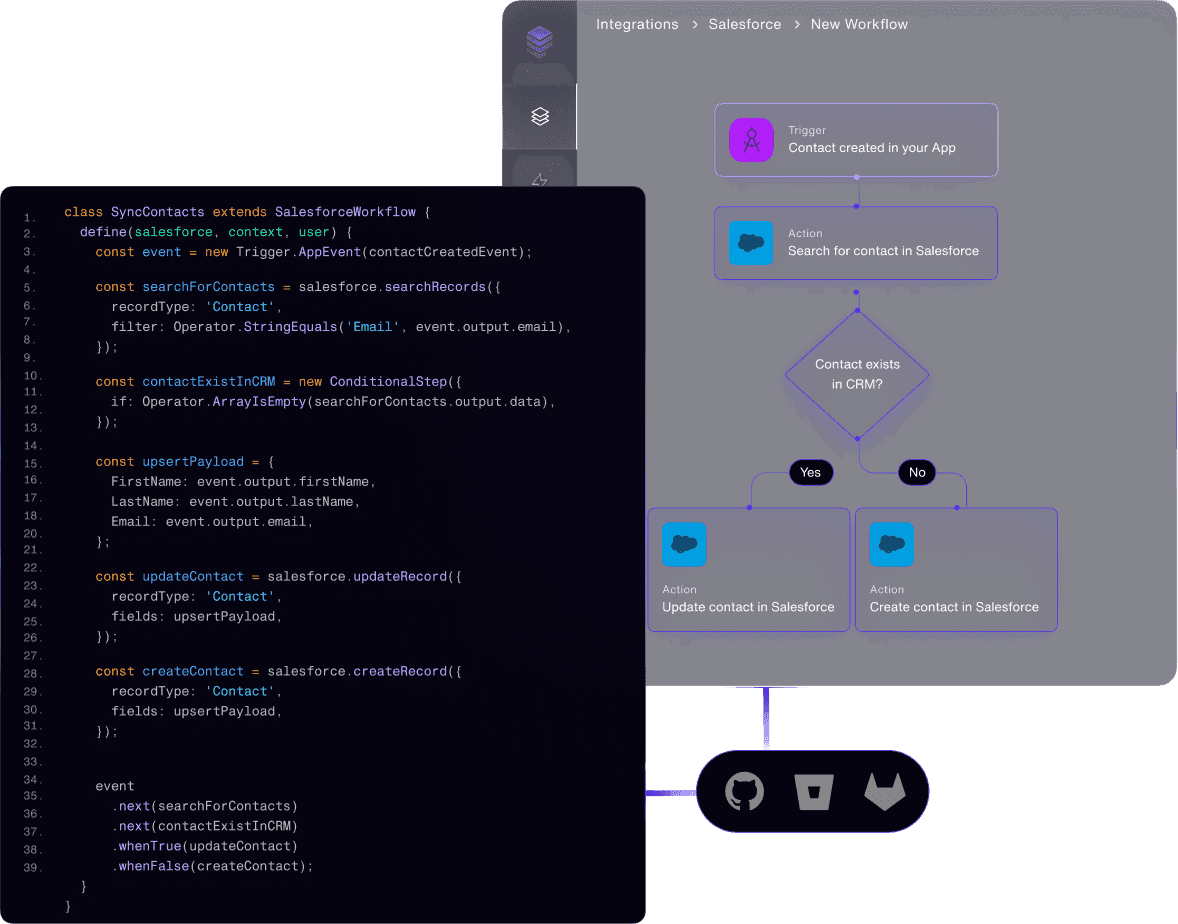Open the Salesforce breadcrumb link
This screenshot has width=1178, height=924.
[745, 24]
